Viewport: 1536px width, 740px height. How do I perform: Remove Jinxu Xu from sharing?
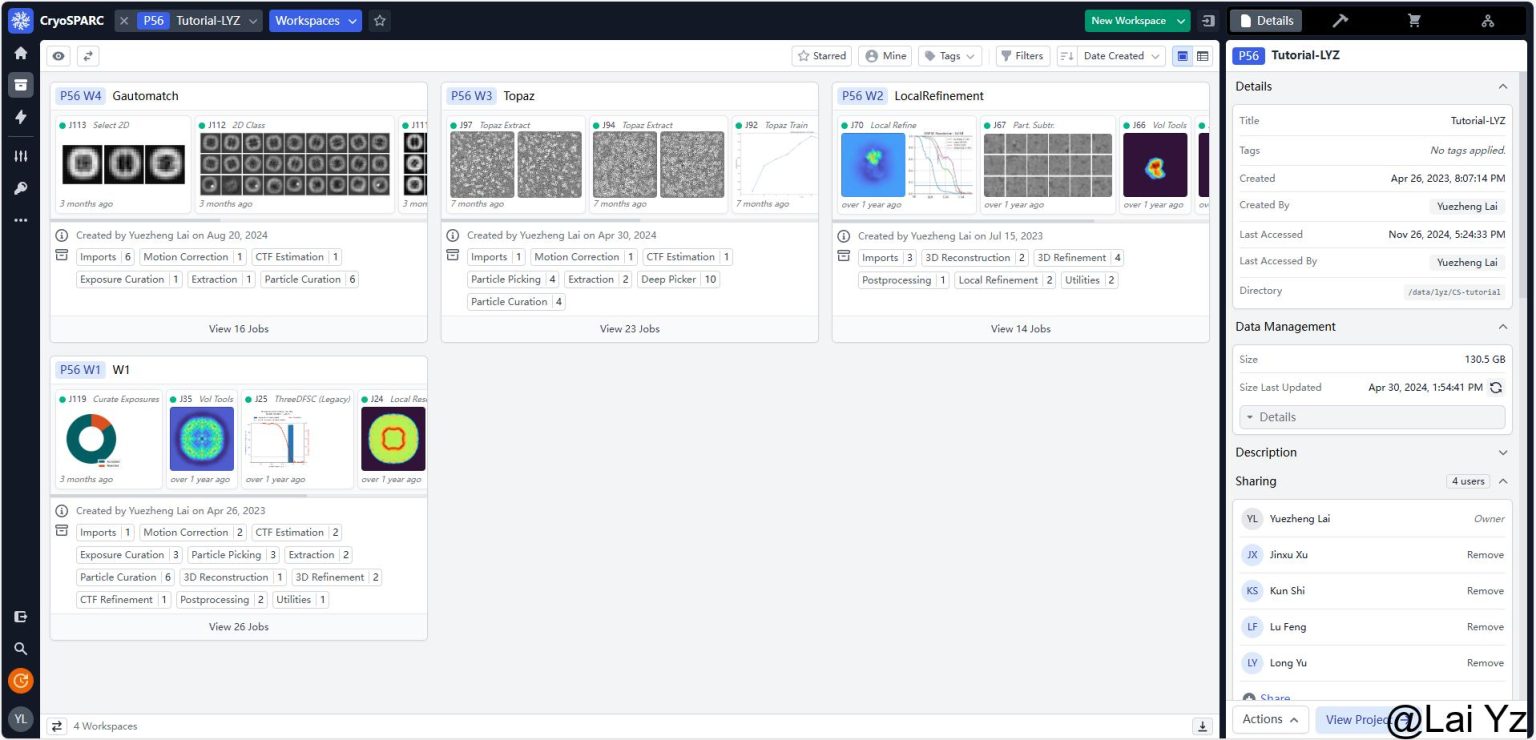coord(1484,555)
